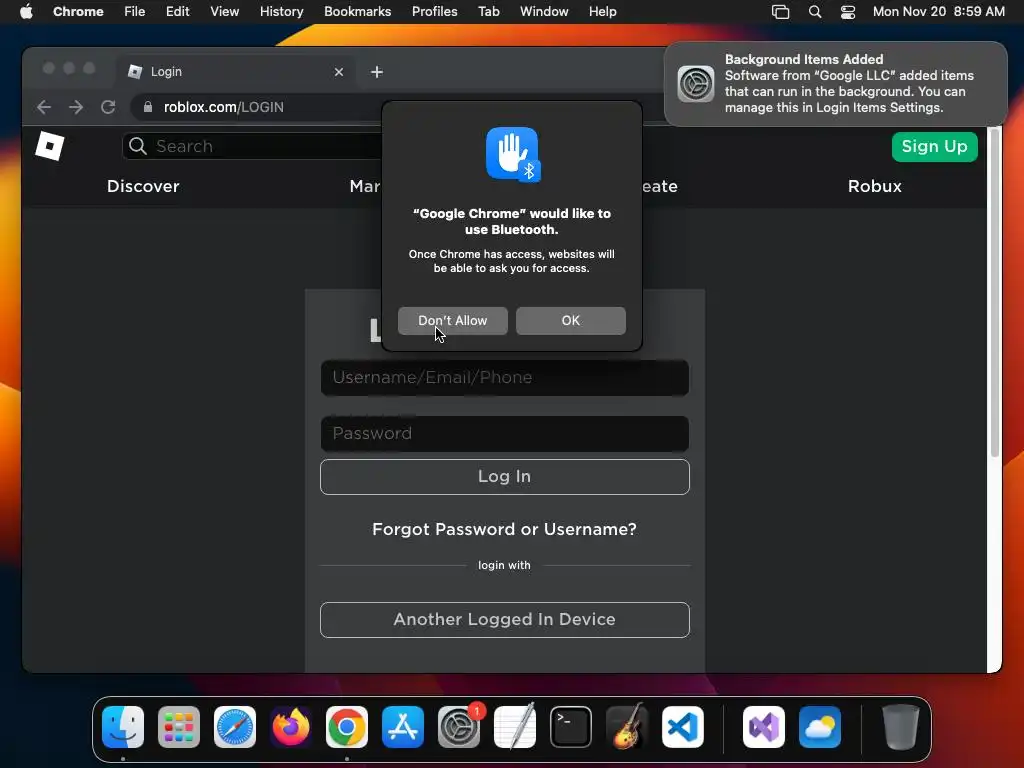Screen dimensions: 1024x768
Task: Reload the roblox.com page
Action: pyautogui.click(x=108, y=107)
